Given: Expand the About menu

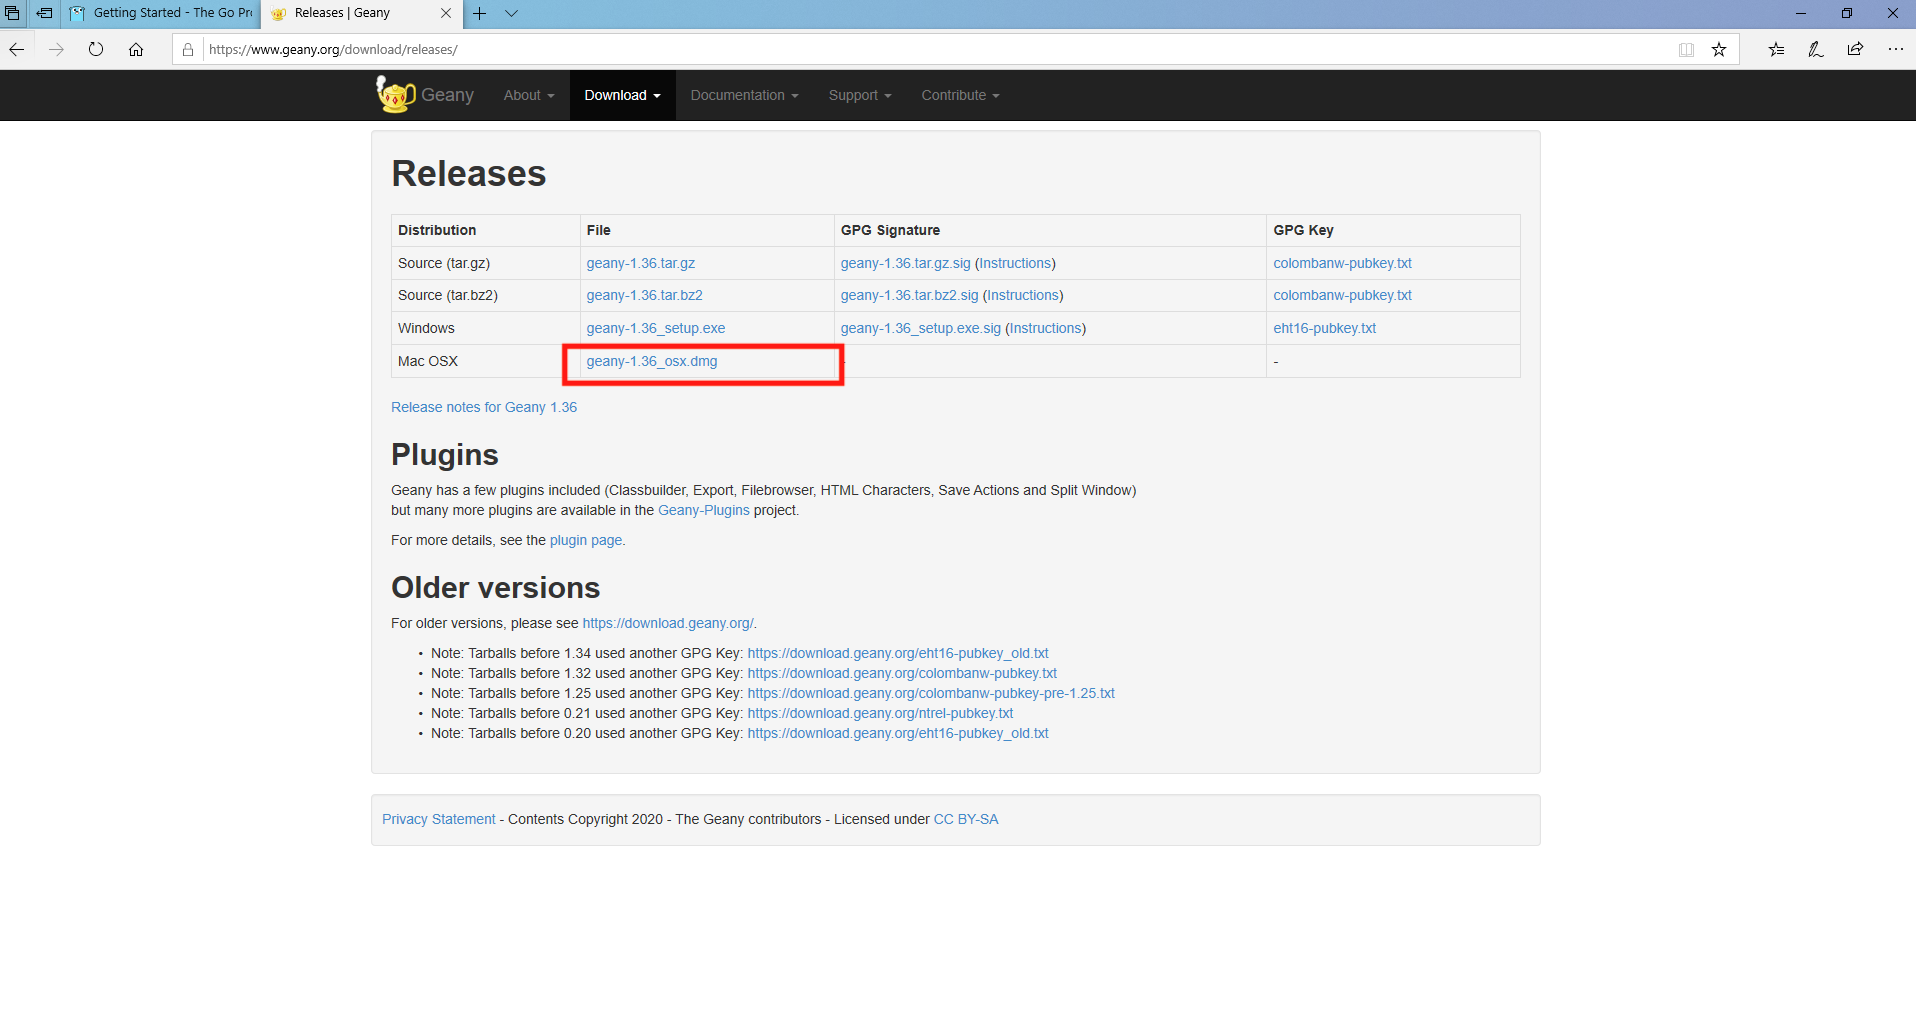Looking at the screenshot, I should coord(529,95).
